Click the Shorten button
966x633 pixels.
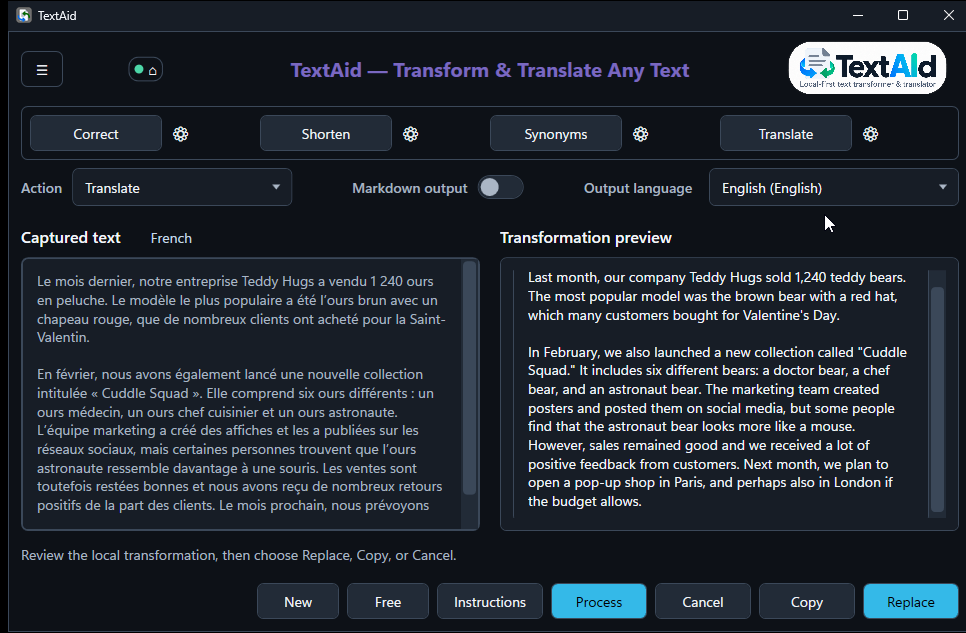[326, 134]
